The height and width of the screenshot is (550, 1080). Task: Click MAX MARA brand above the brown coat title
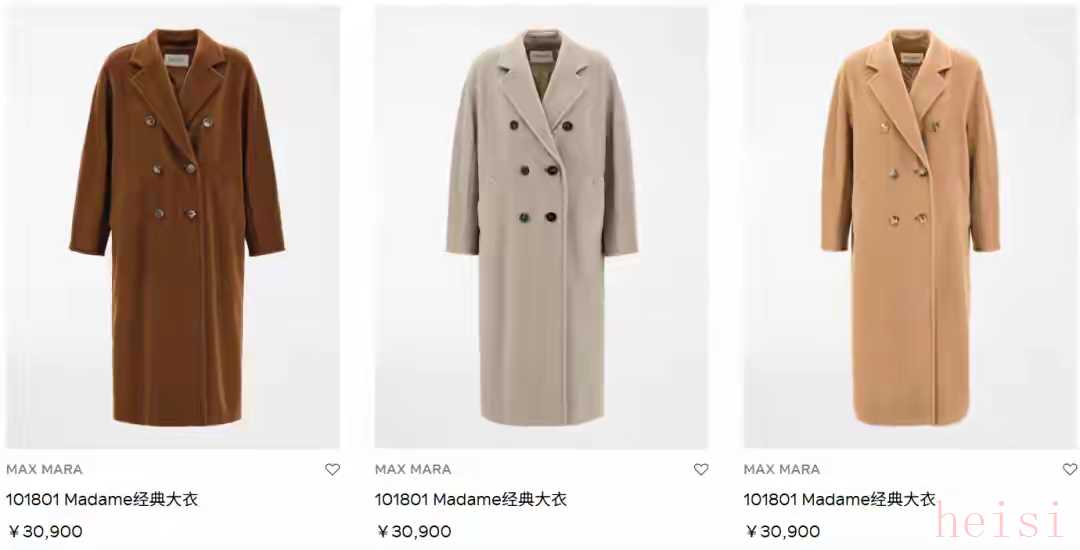(x=44, y=469)
